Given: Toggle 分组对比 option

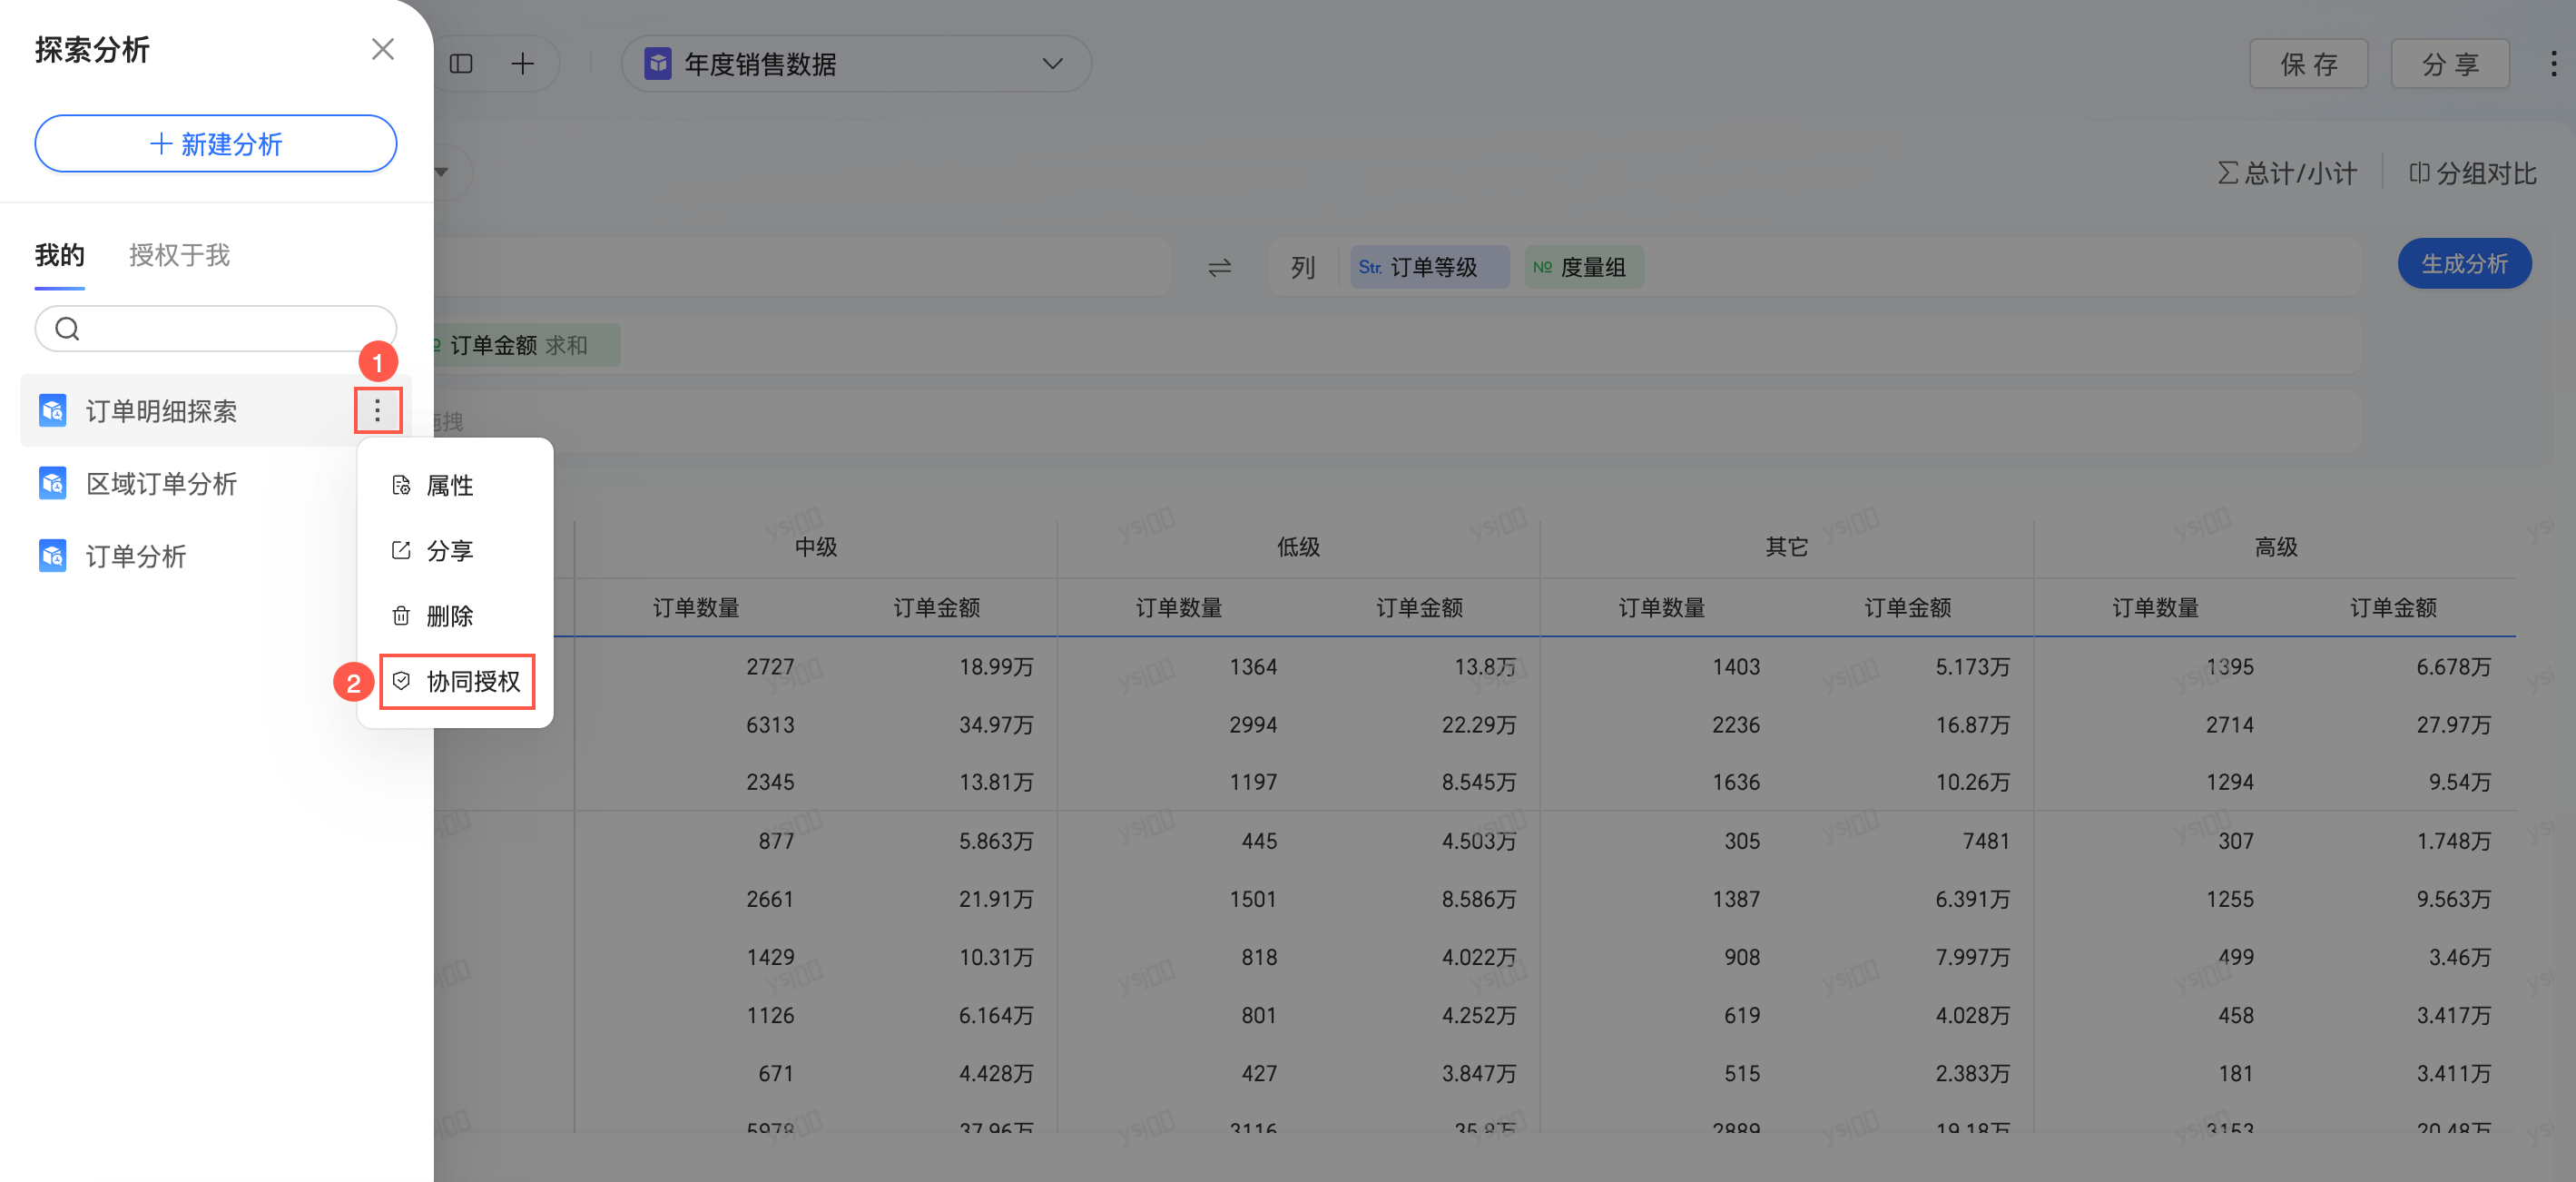Looking at the screenshot, I should [x=2472, y=173].
